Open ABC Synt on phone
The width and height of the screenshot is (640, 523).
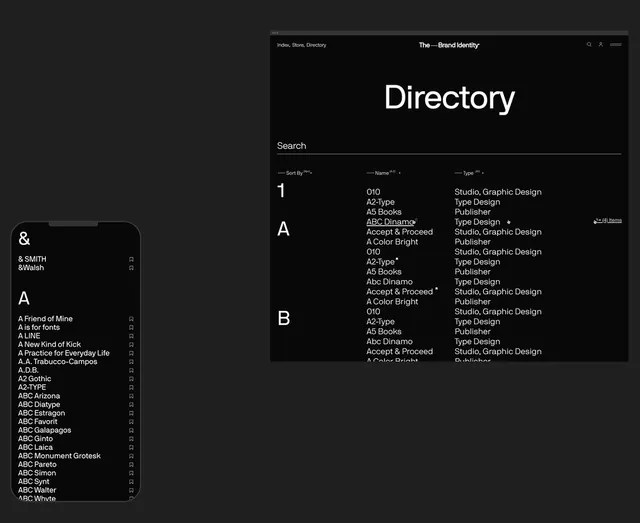(33, 482)
